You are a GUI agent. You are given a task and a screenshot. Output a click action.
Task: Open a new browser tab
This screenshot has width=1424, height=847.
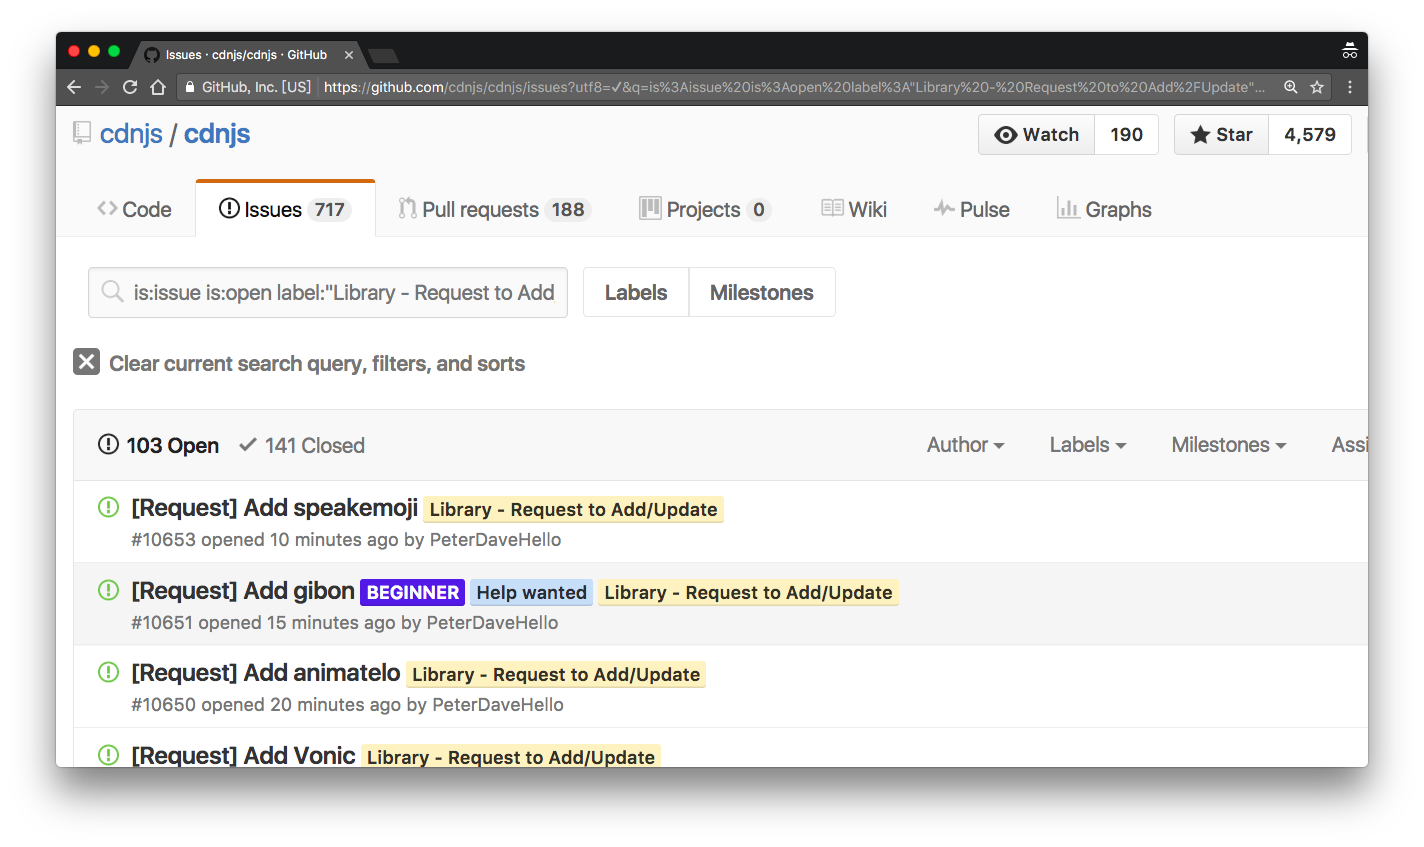tap(383, 55)
